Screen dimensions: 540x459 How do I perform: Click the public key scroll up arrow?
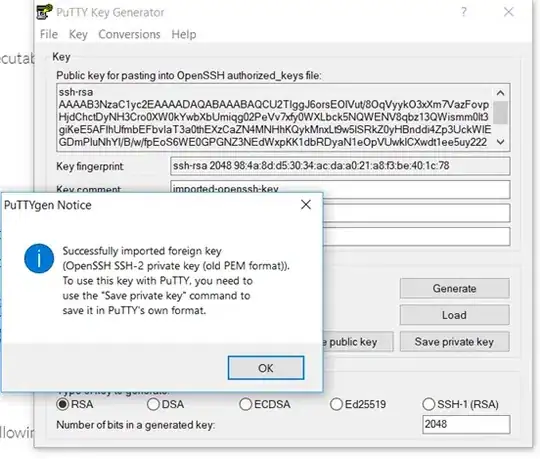point(500,93)
